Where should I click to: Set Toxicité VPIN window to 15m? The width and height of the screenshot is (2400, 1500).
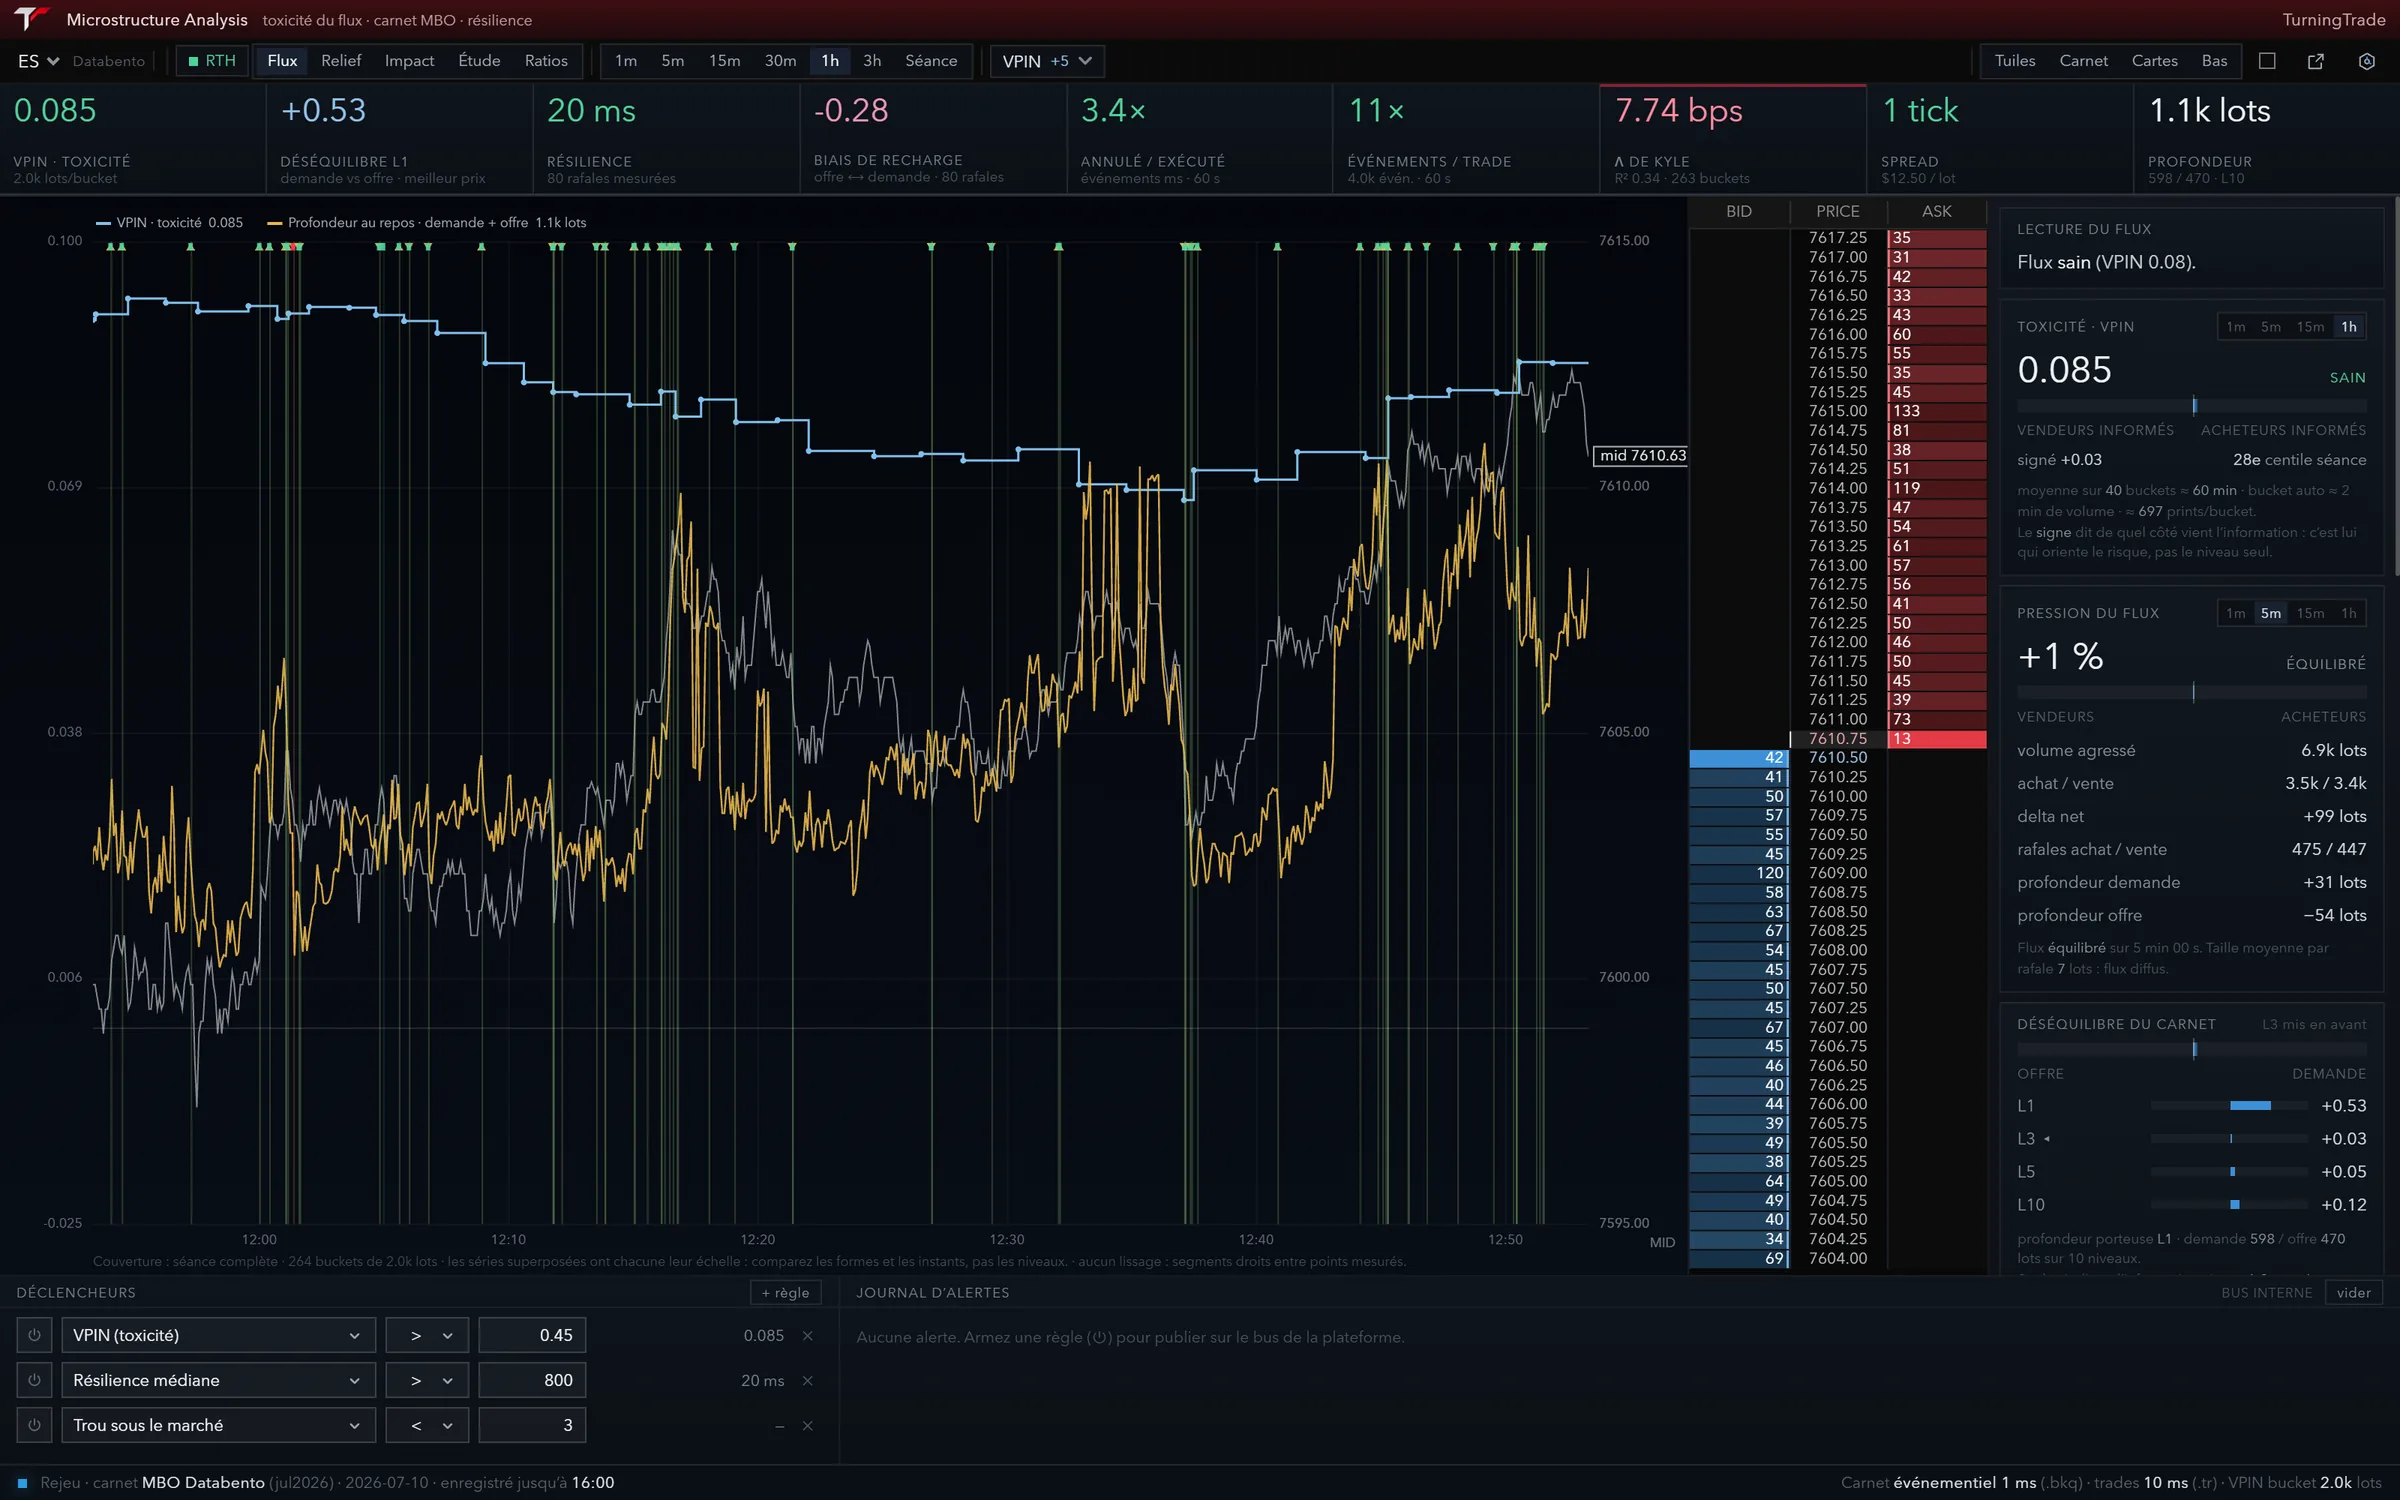tap(2310, 327)
